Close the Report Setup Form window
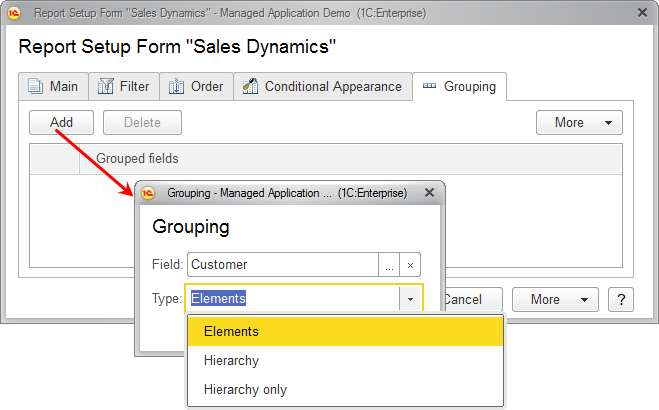 point(642,13)
